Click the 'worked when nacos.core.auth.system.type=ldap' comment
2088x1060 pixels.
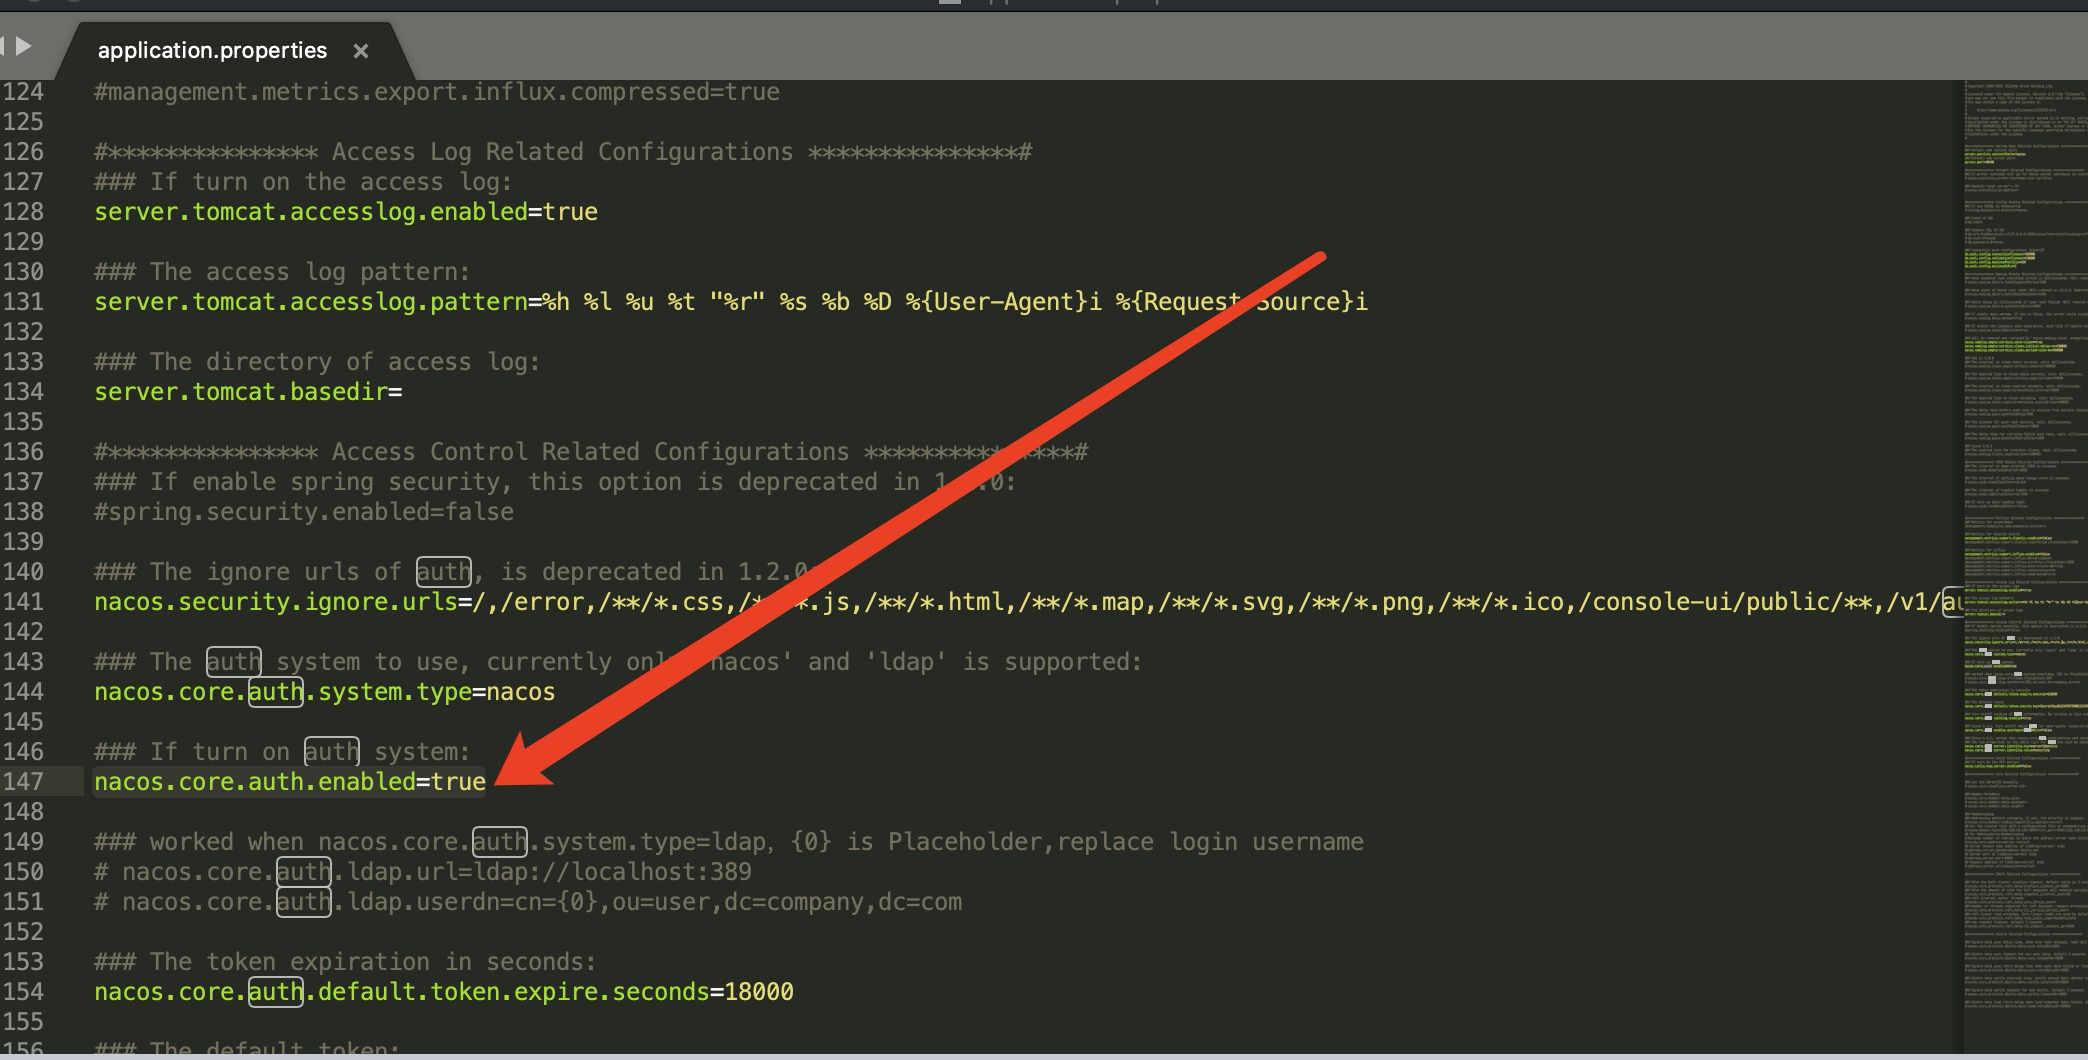tap(729, 842)
